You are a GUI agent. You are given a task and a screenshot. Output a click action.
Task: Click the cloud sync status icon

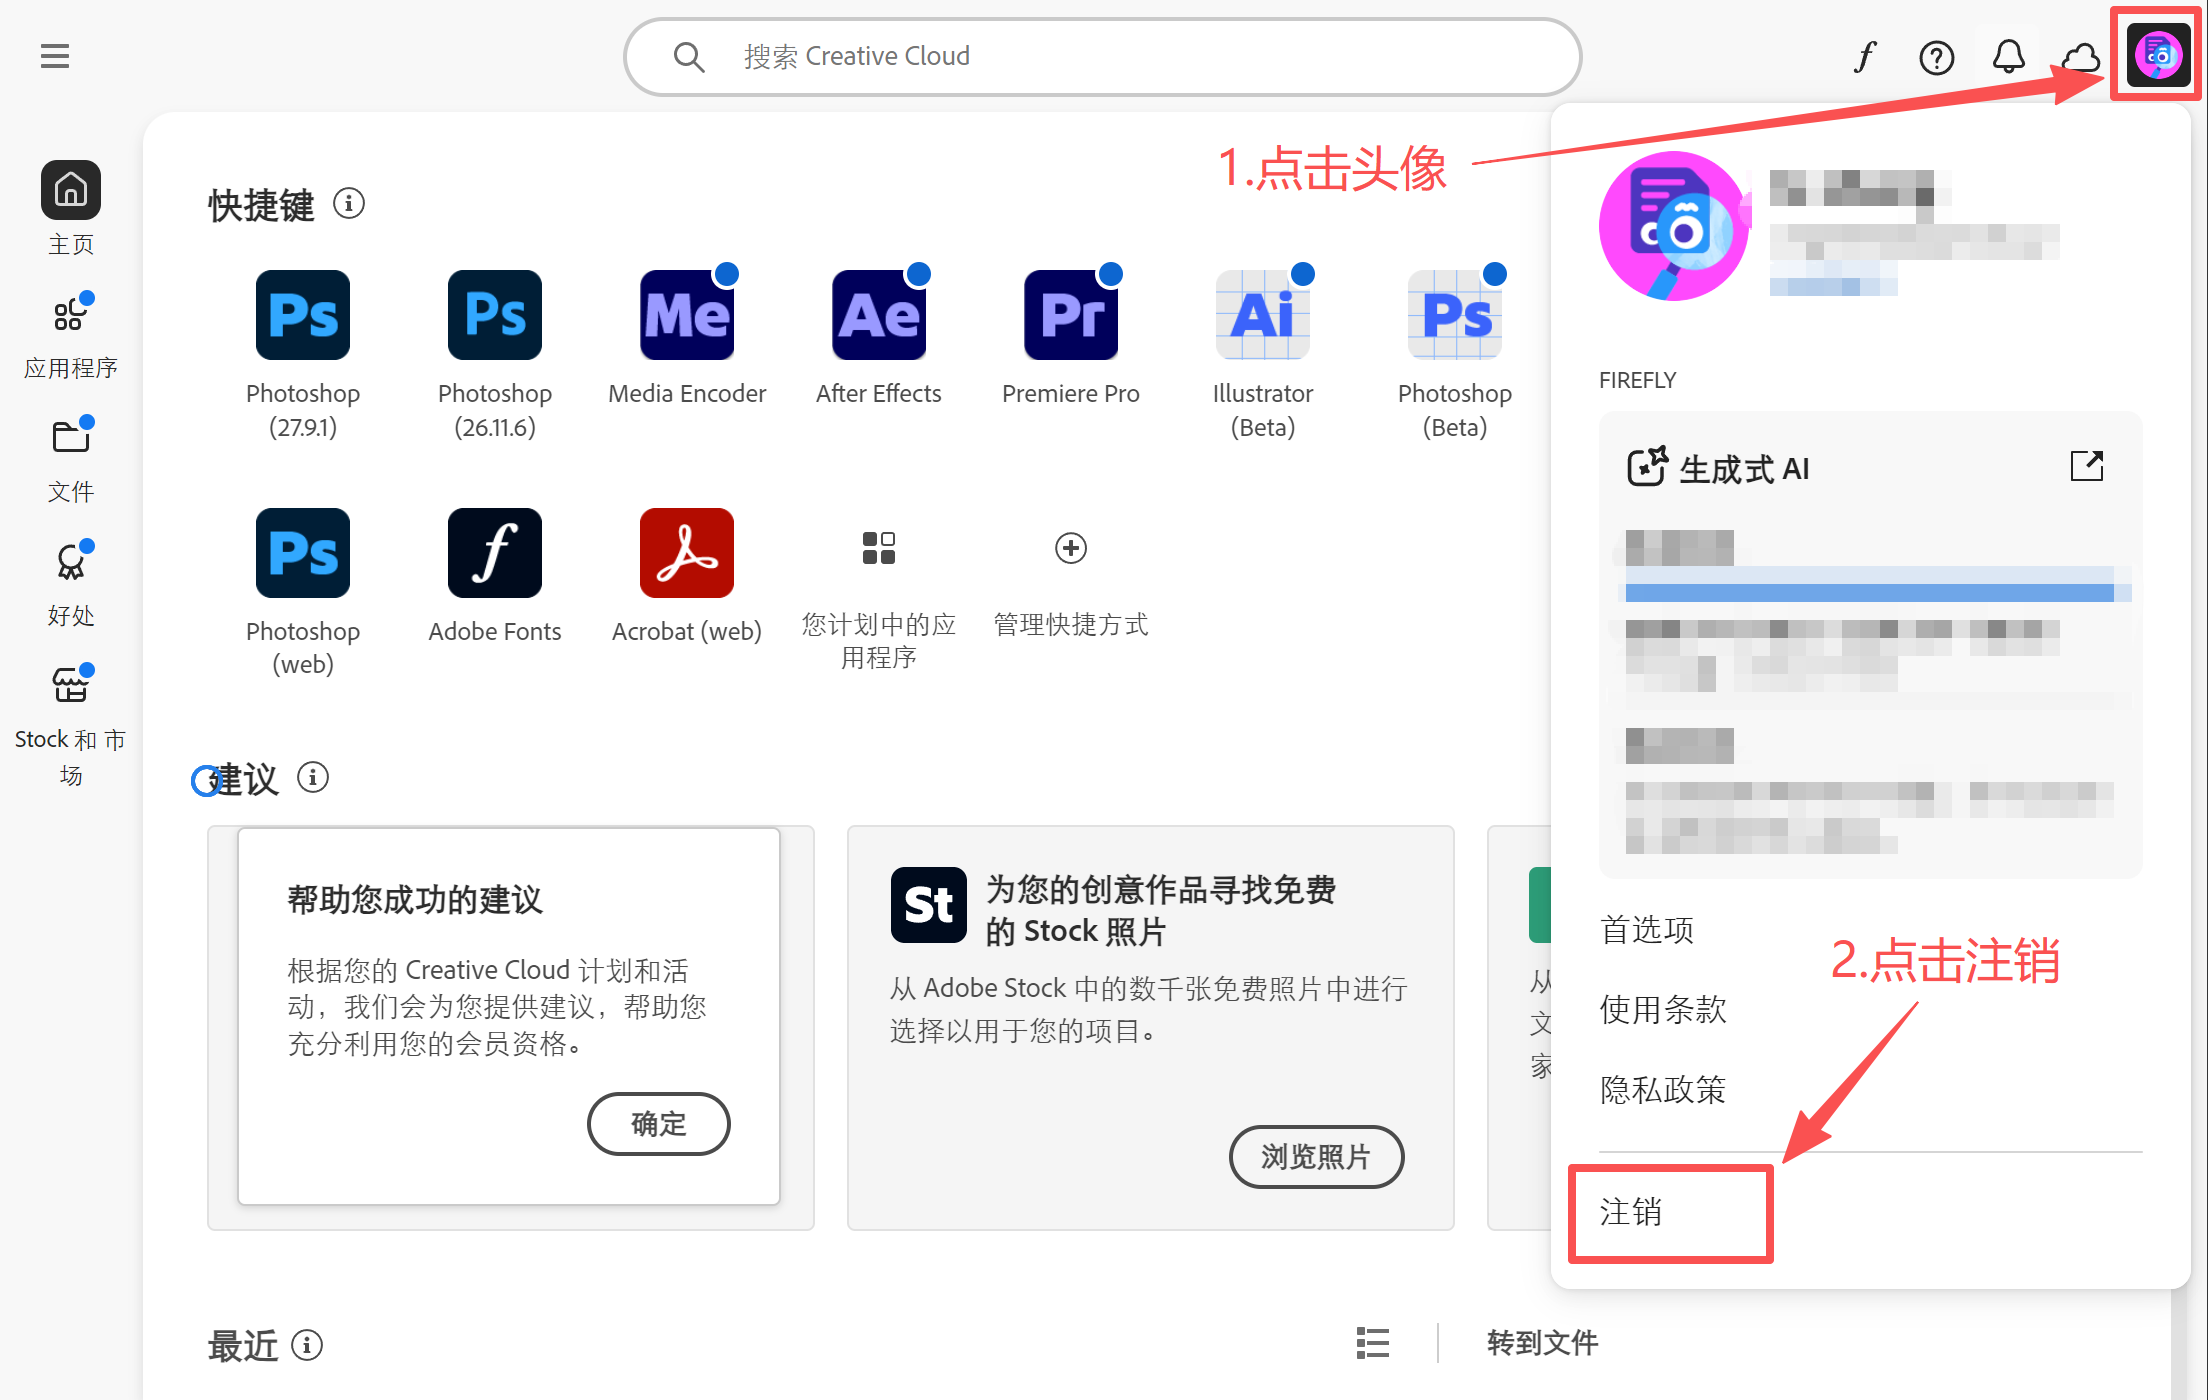pos(2080,57)
